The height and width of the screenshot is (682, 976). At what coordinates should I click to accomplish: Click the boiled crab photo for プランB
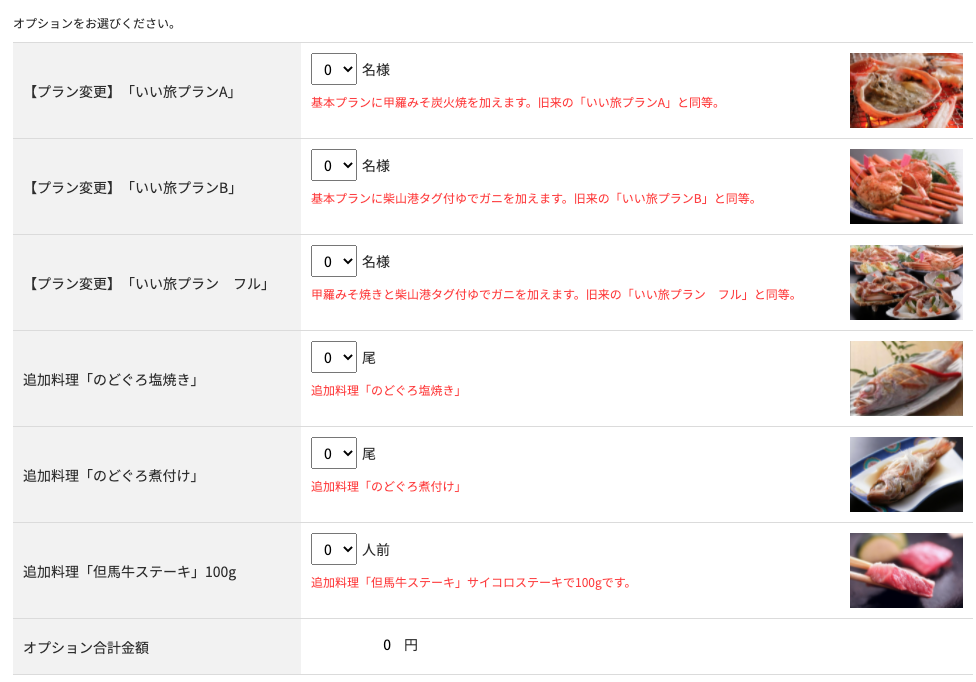(906, 186)
